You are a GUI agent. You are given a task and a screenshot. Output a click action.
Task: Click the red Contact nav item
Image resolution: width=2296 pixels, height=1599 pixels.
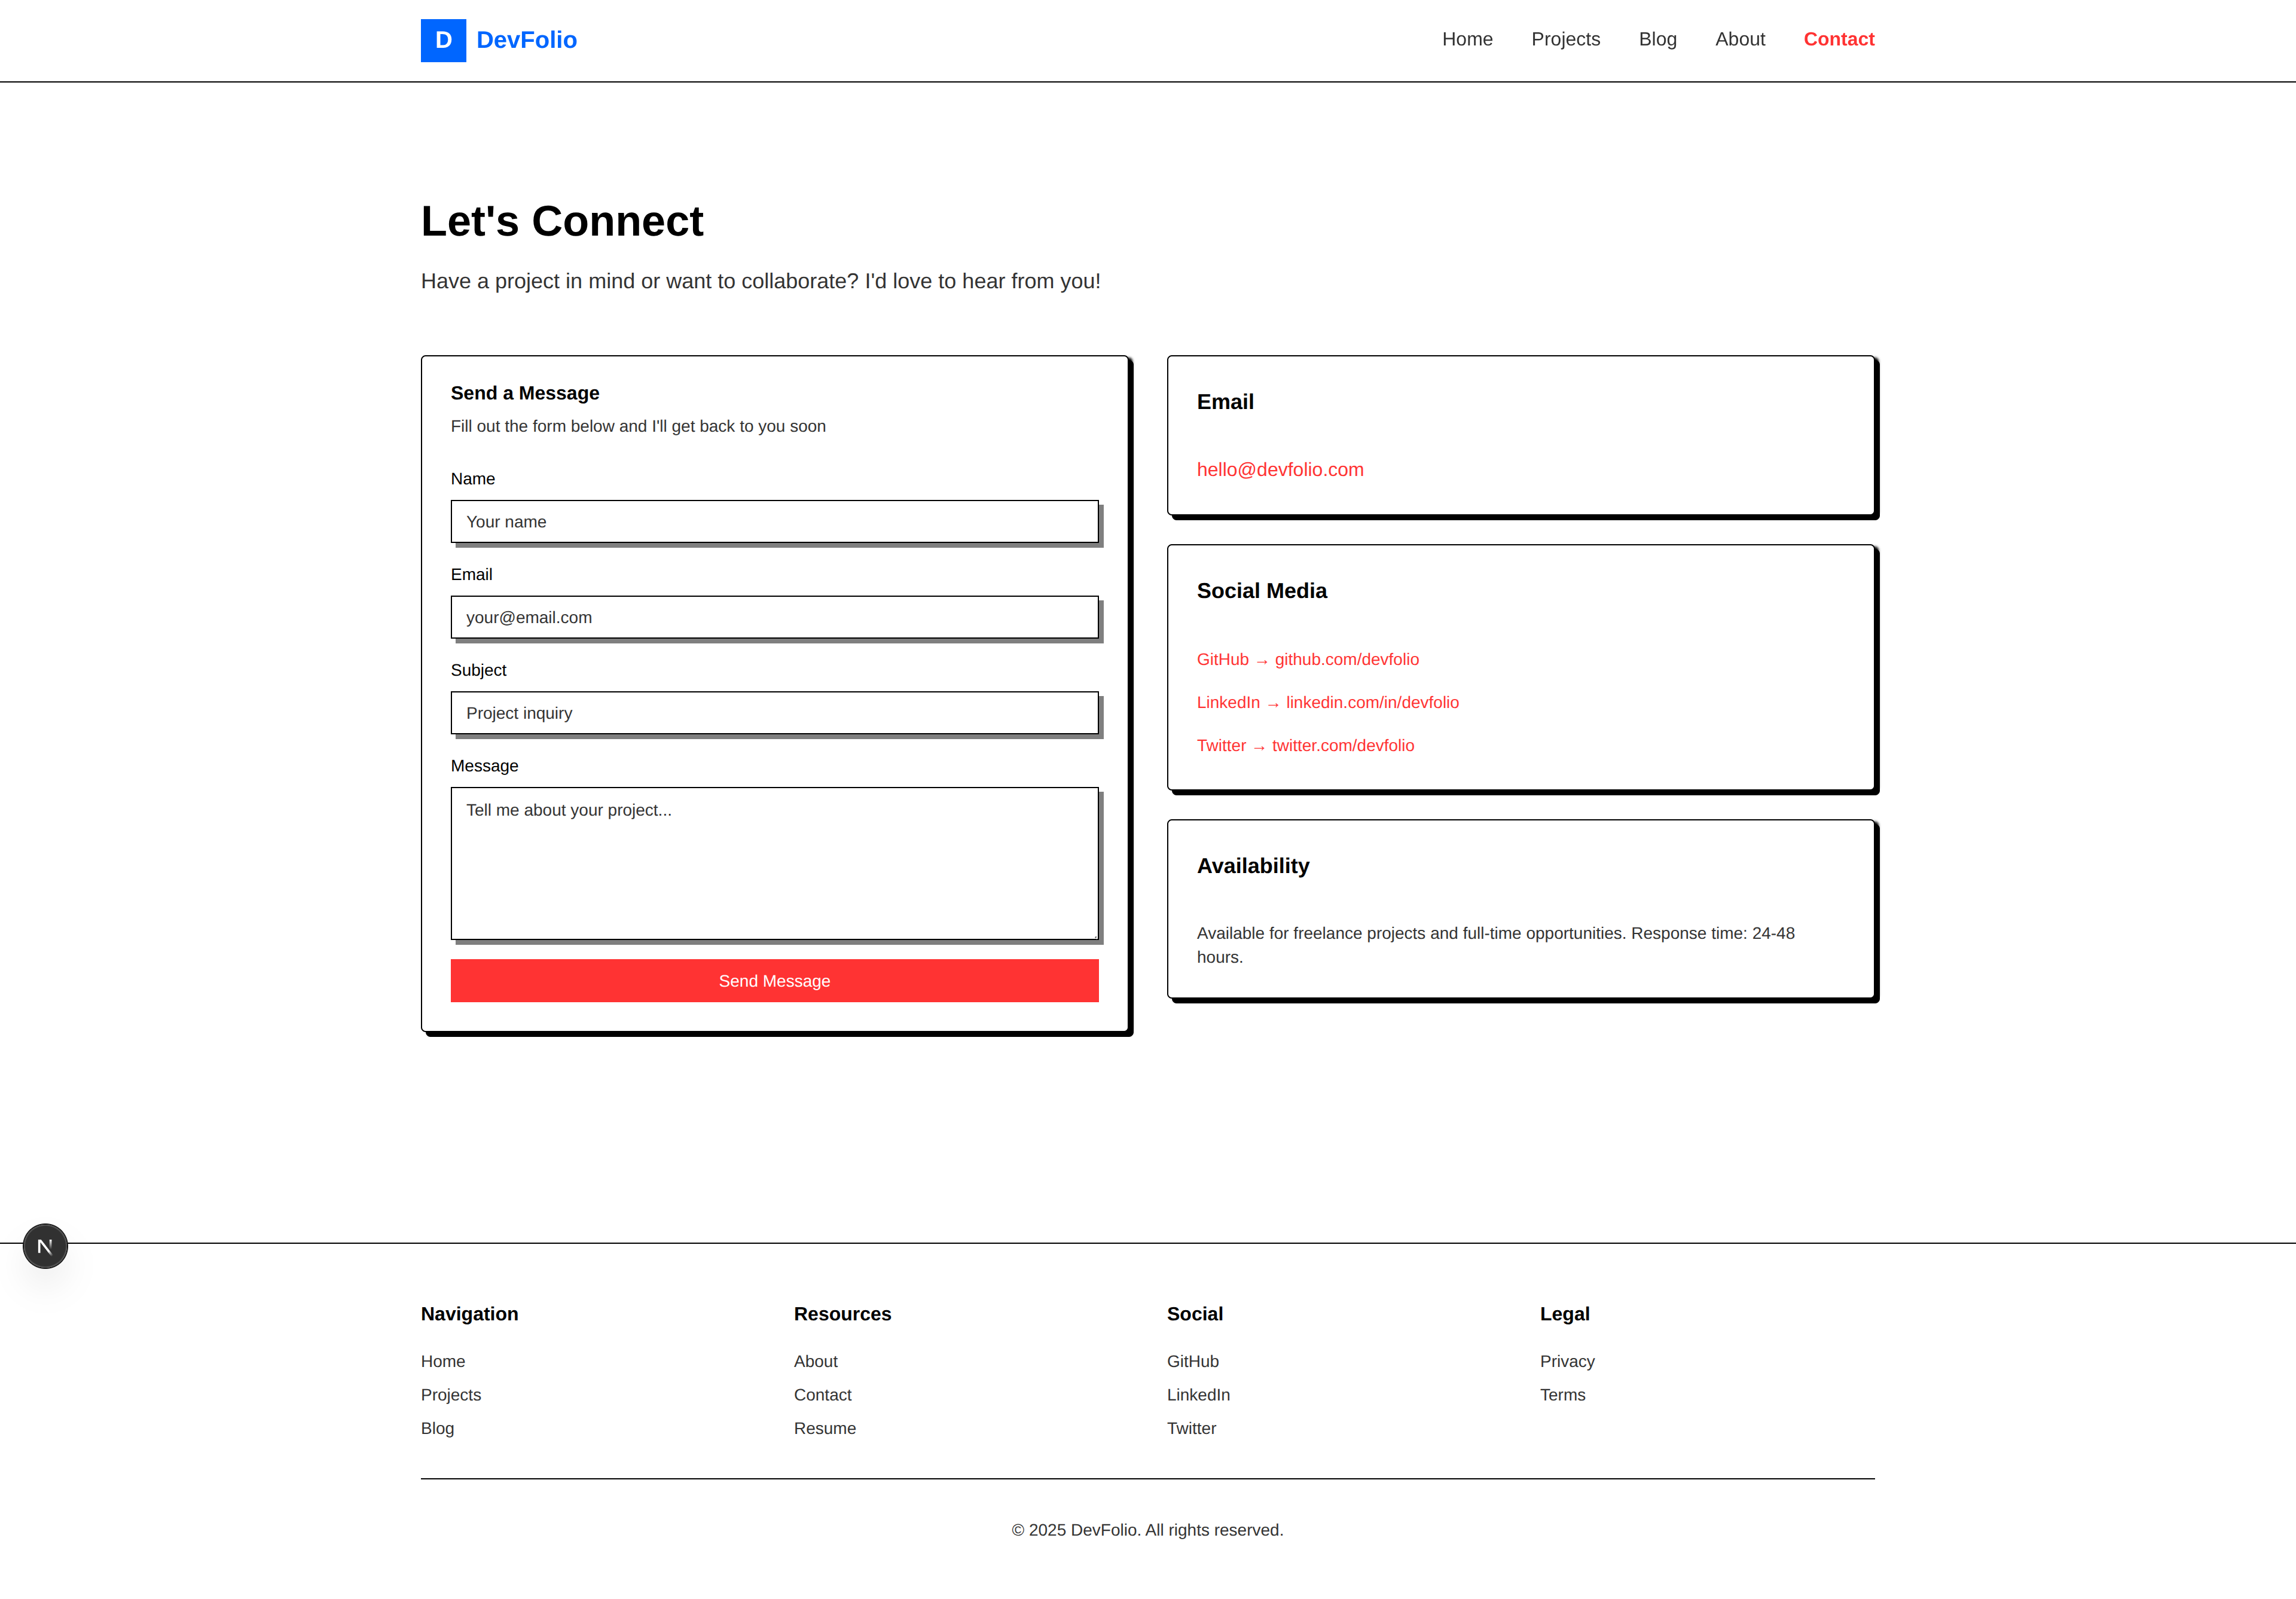tap(1838, 39)
